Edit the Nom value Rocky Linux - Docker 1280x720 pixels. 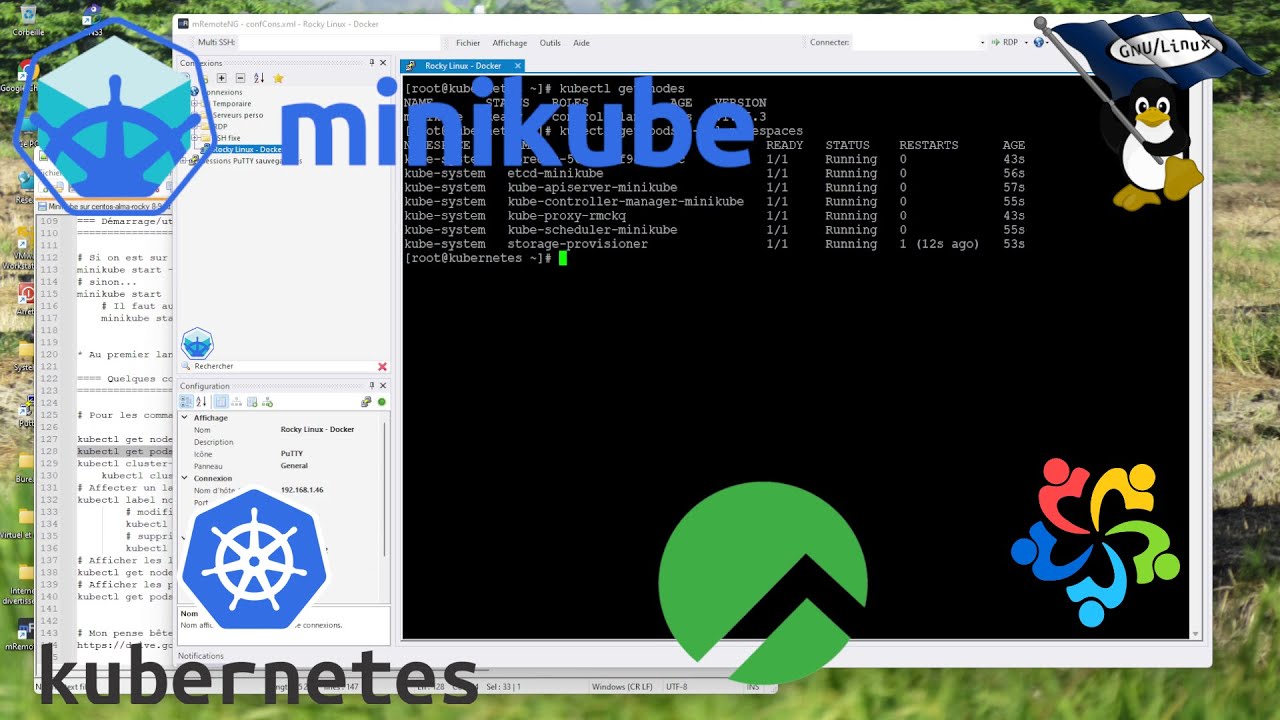[x=317, y=430]
